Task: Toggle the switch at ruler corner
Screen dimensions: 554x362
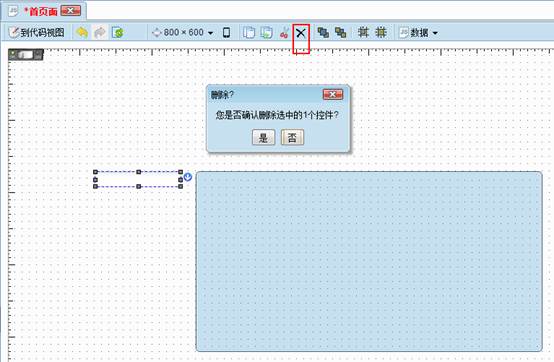Action: point(26,54)
